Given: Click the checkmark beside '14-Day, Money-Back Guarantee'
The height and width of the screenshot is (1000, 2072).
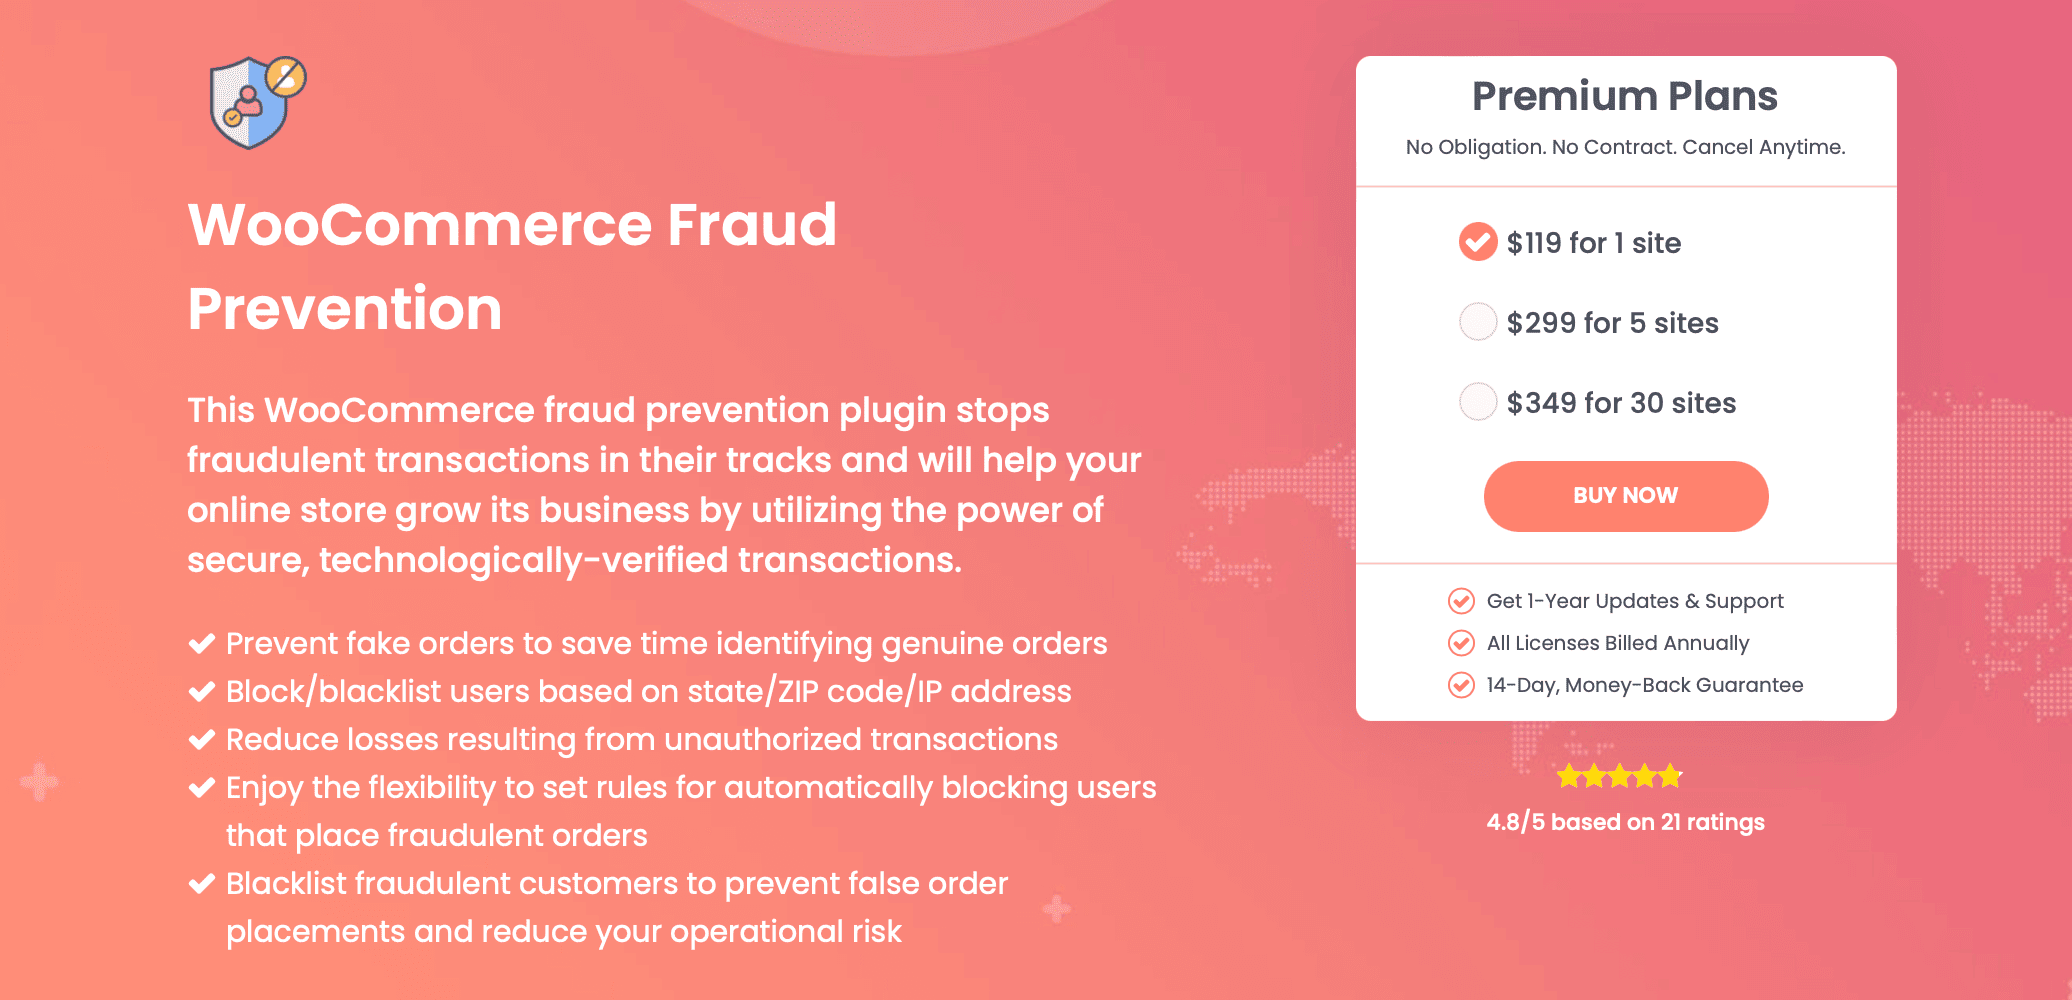Looking at the screenshot, I should coord(1461,685).
